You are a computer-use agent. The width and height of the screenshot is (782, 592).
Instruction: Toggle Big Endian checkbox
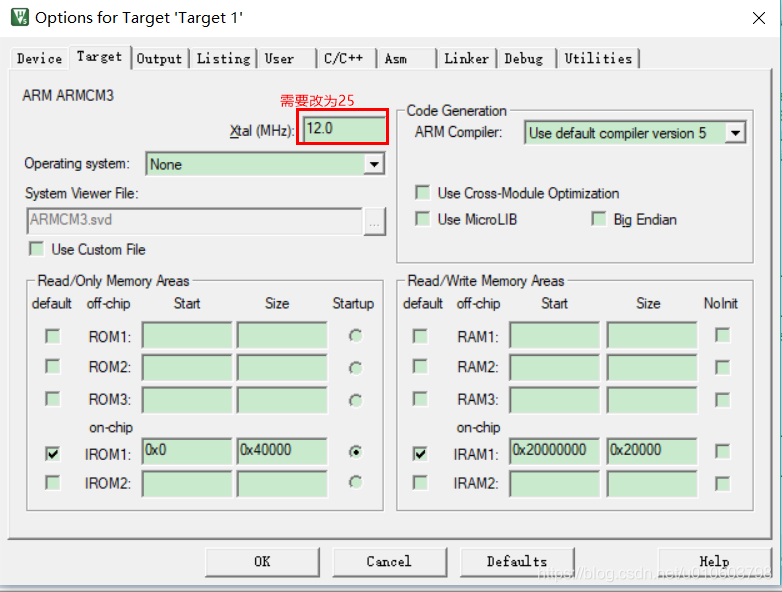click(x=598, y=219)
